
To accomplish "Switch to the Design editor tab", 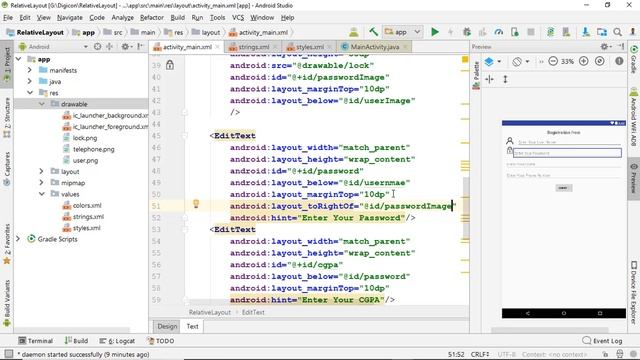I will (x=167, y=326).
